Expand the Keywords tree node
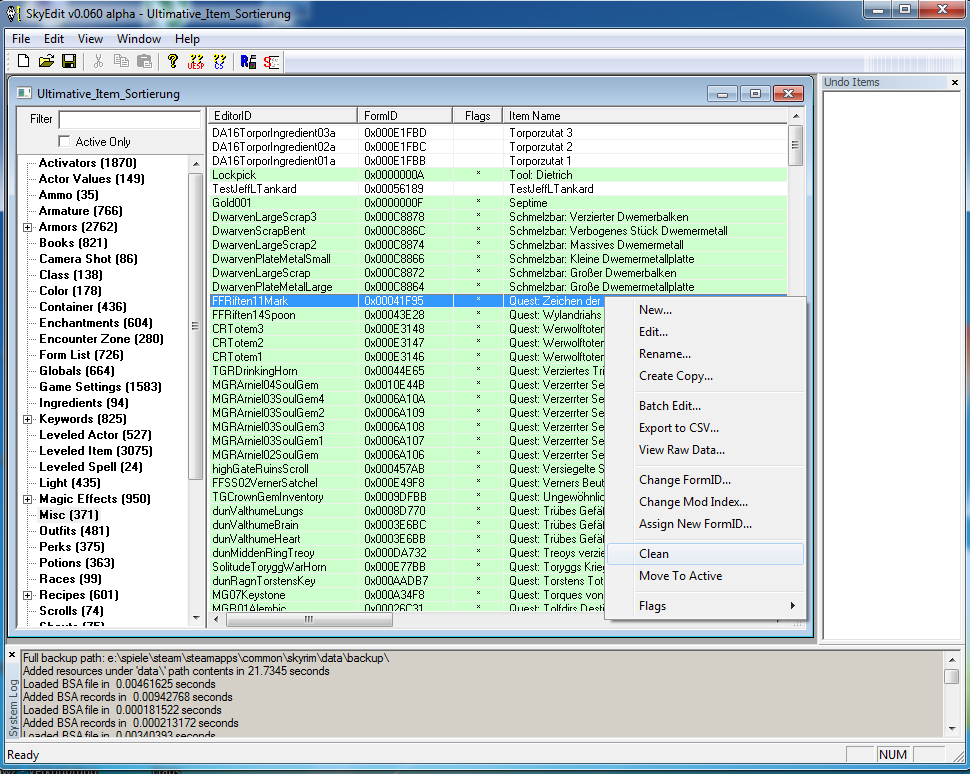This screenshot has width=970, height=774. tap(28, 419)
